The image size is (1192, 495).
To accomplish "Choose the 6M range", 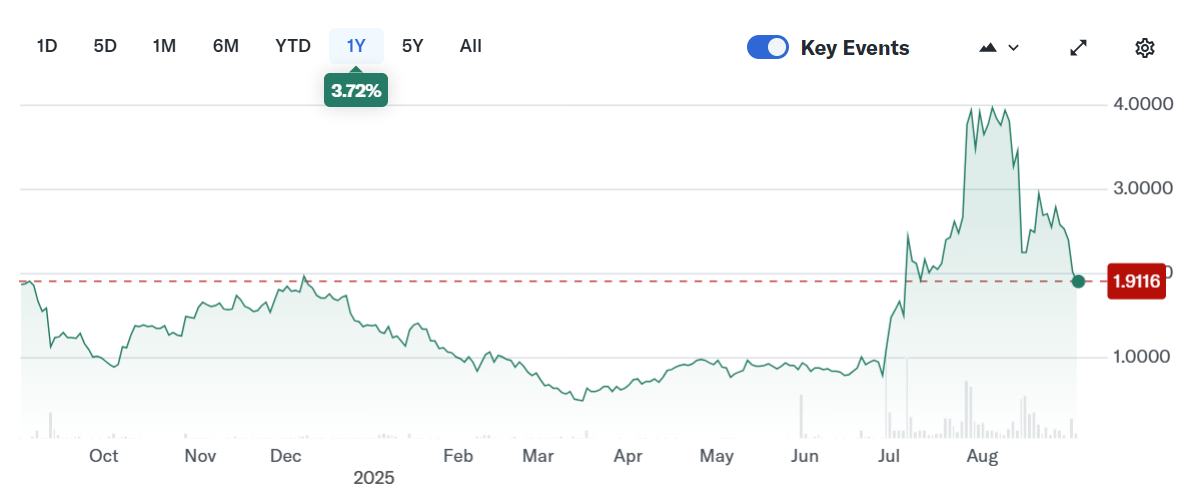I will (x=226, y=46).
